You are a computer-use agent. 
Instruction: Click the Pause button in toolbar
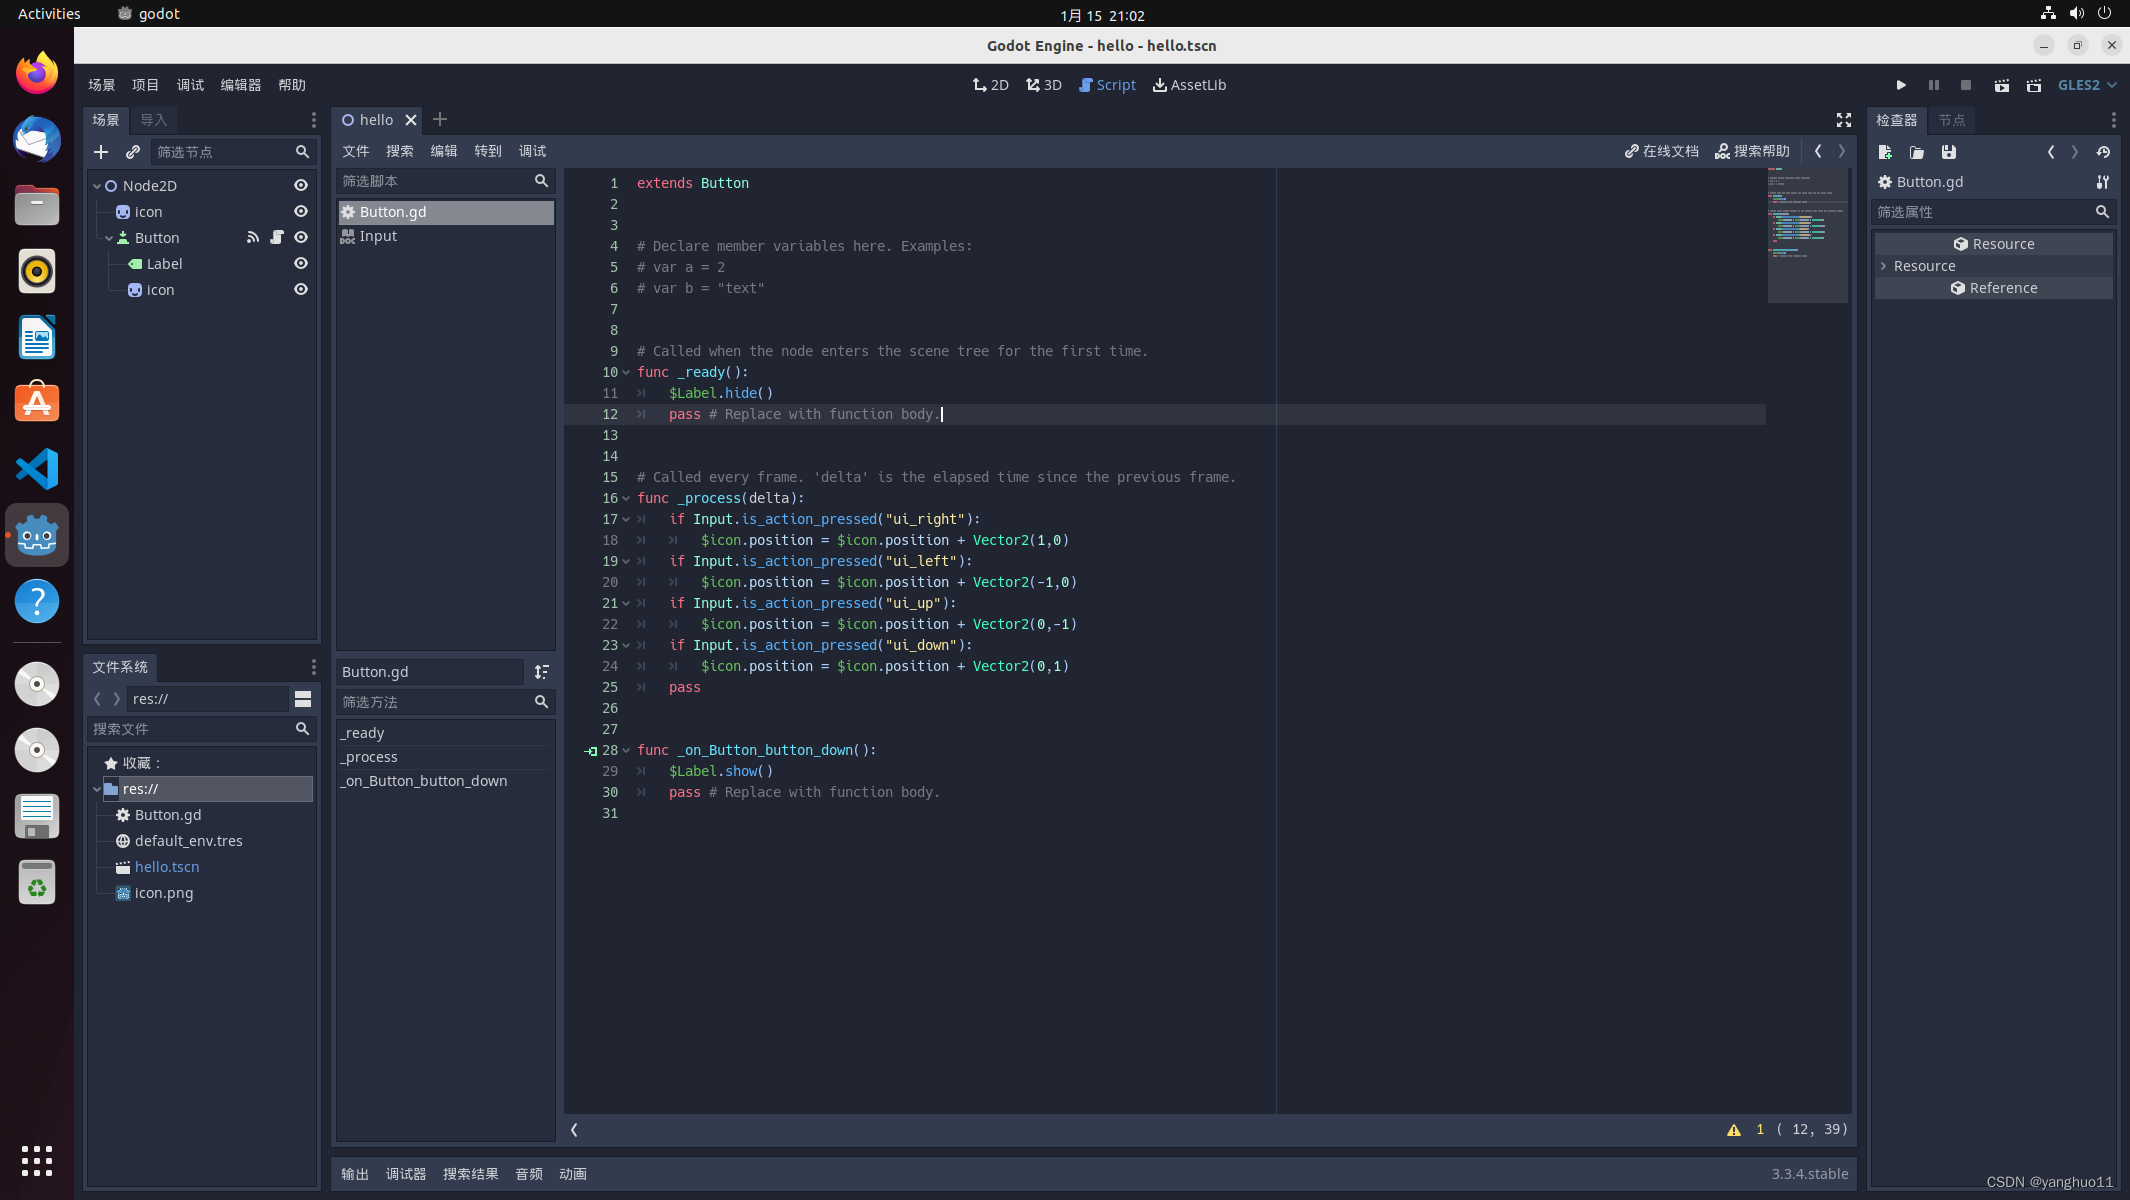point(1934,85)
